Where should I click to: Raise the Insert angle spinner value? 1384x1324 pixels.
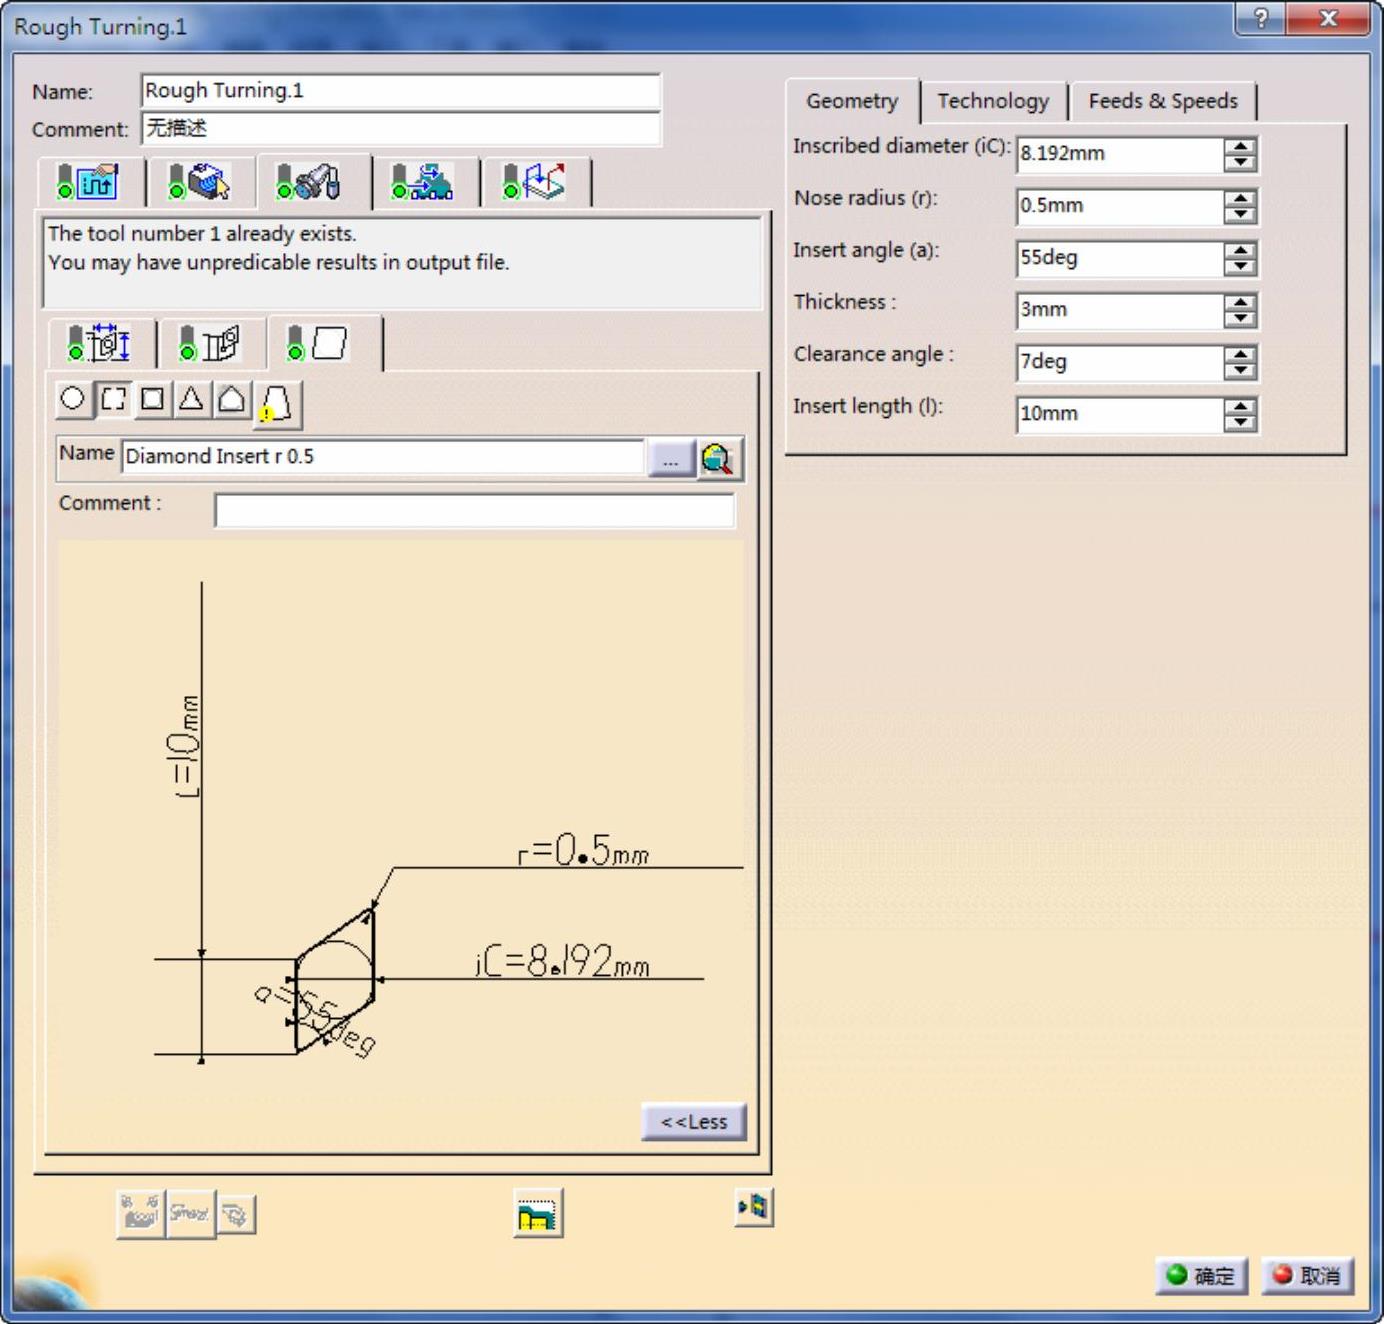tap(1240, 251)
